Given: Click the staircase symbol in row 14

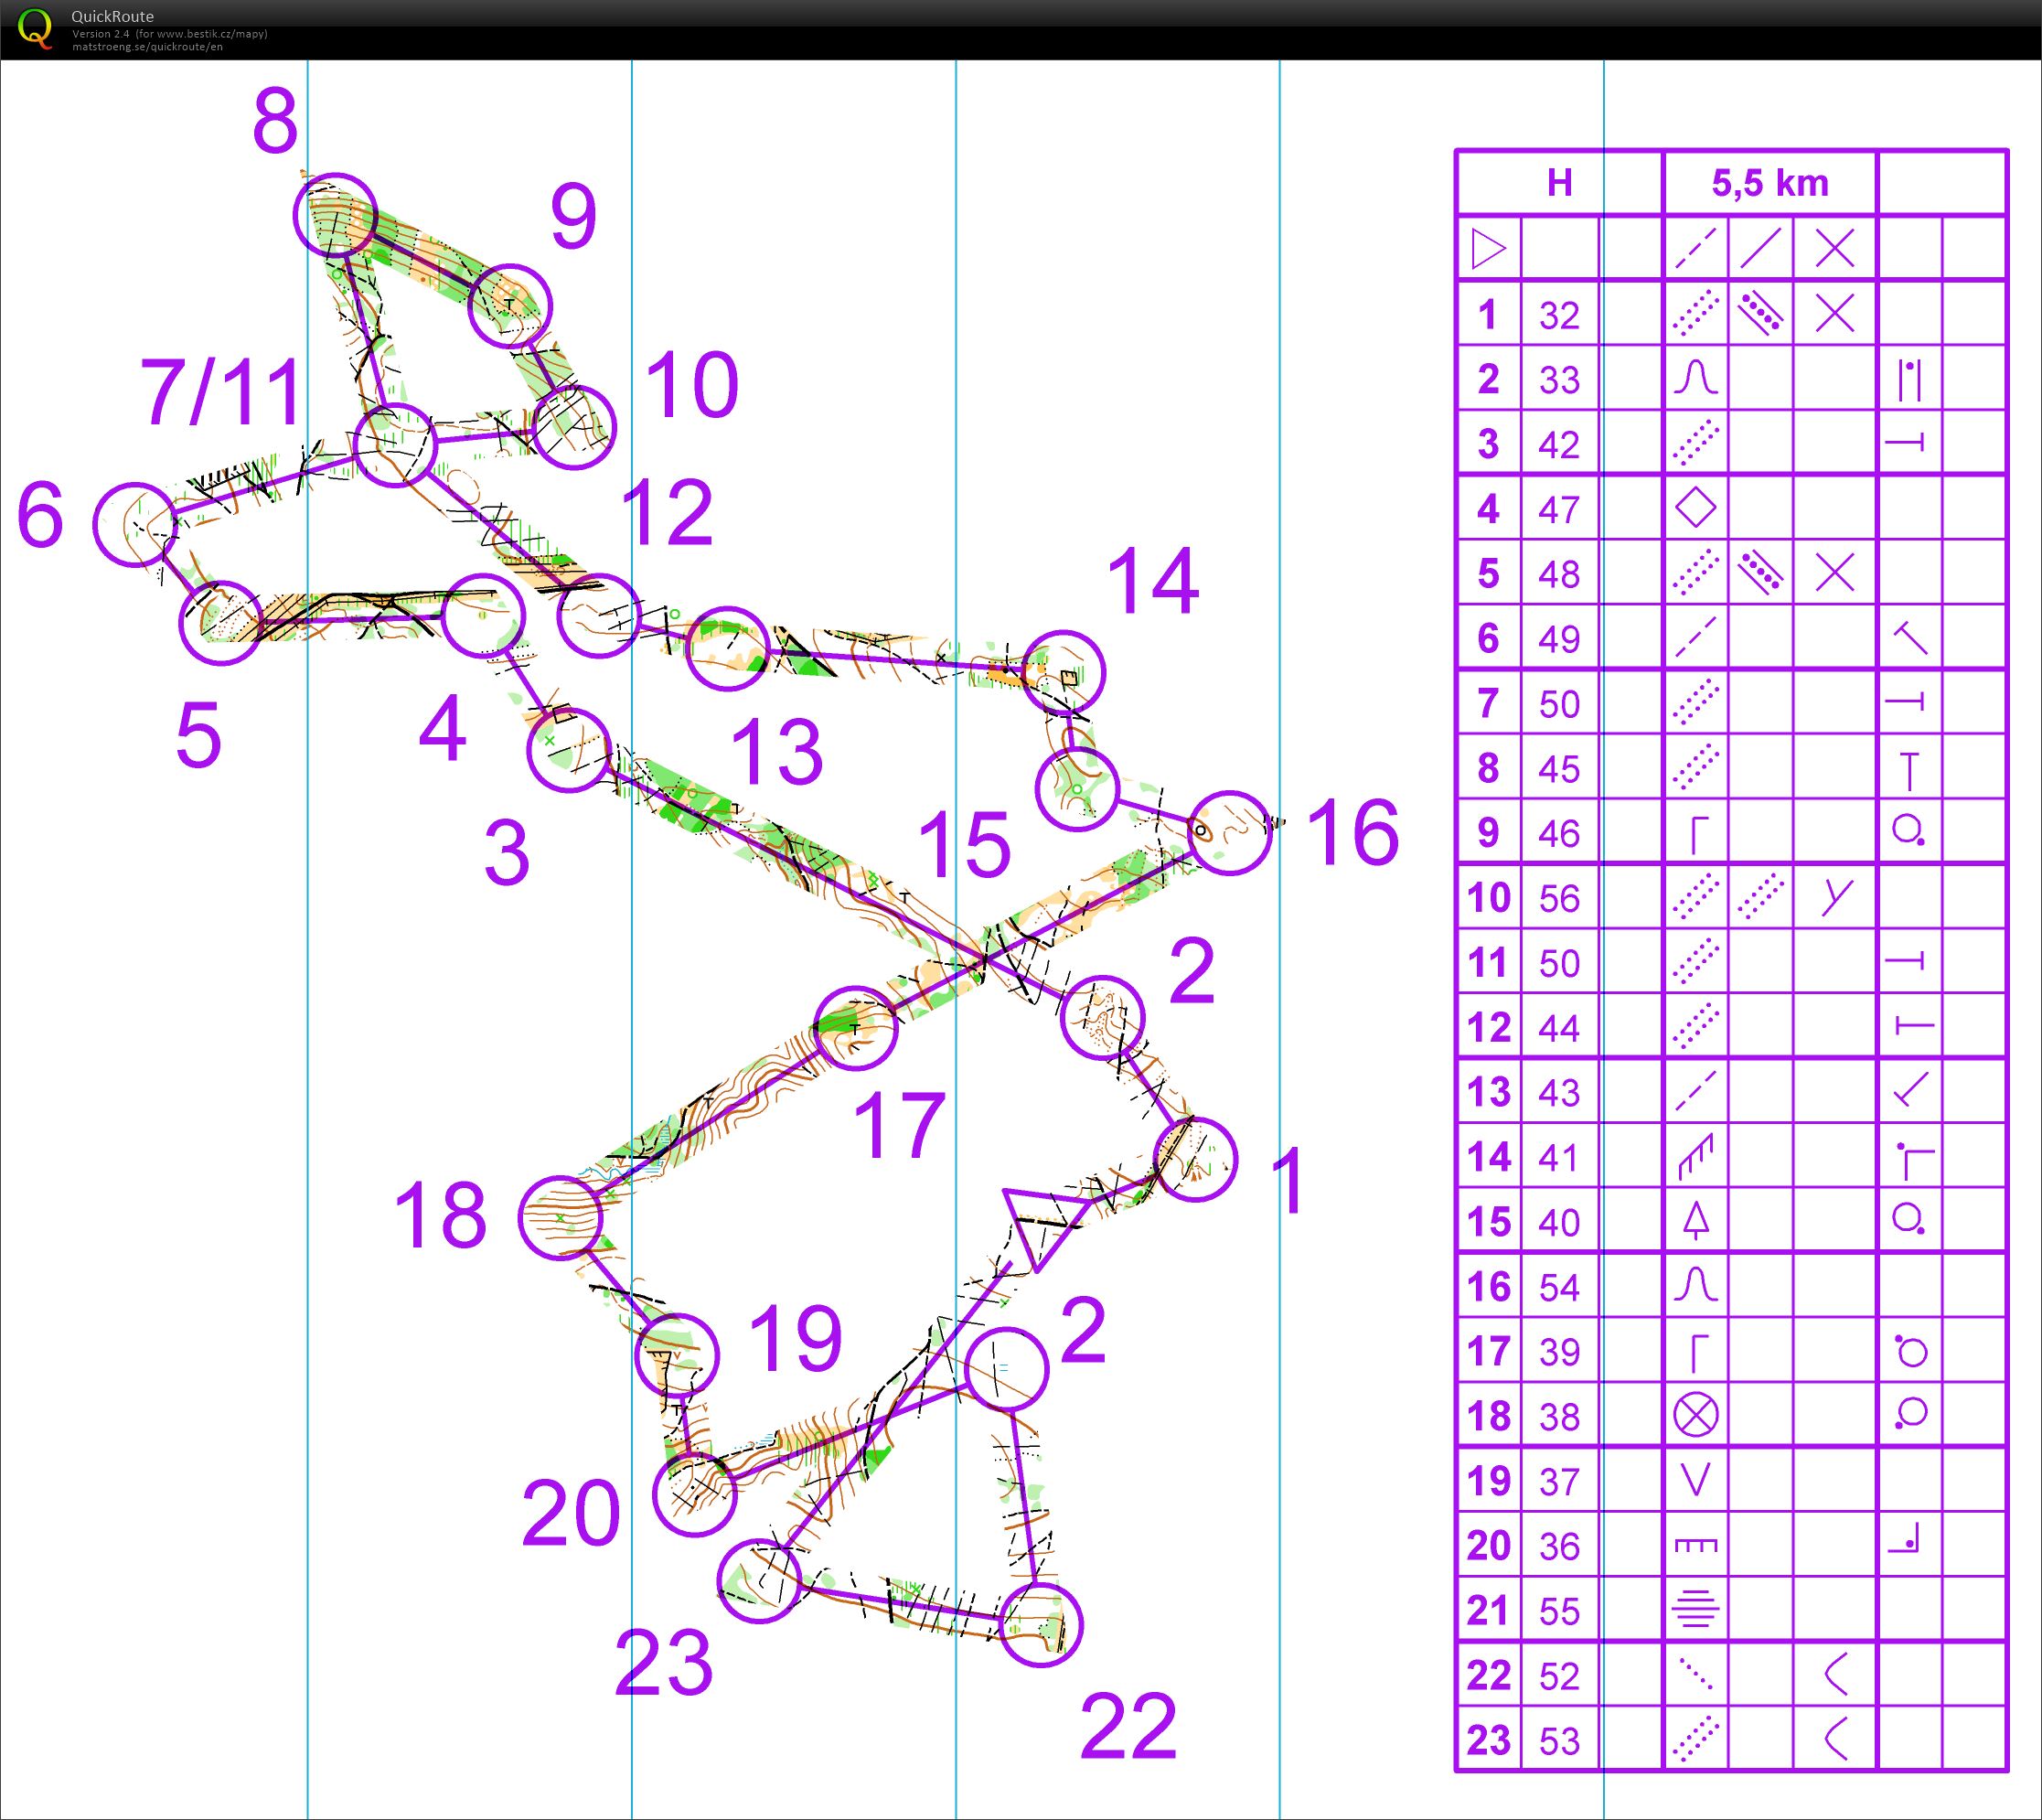Looking at the screenshot, I should point(1695,1157).
